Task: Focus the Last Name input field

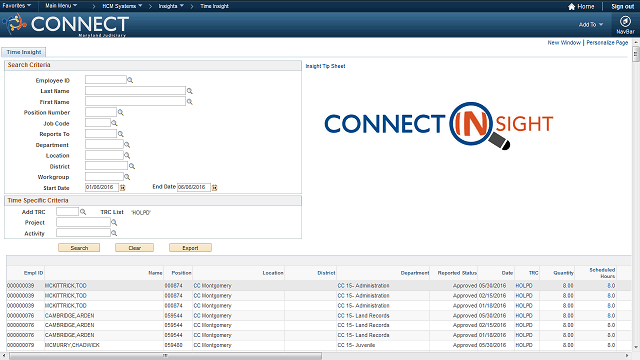Action: click(x=135, y=91)
